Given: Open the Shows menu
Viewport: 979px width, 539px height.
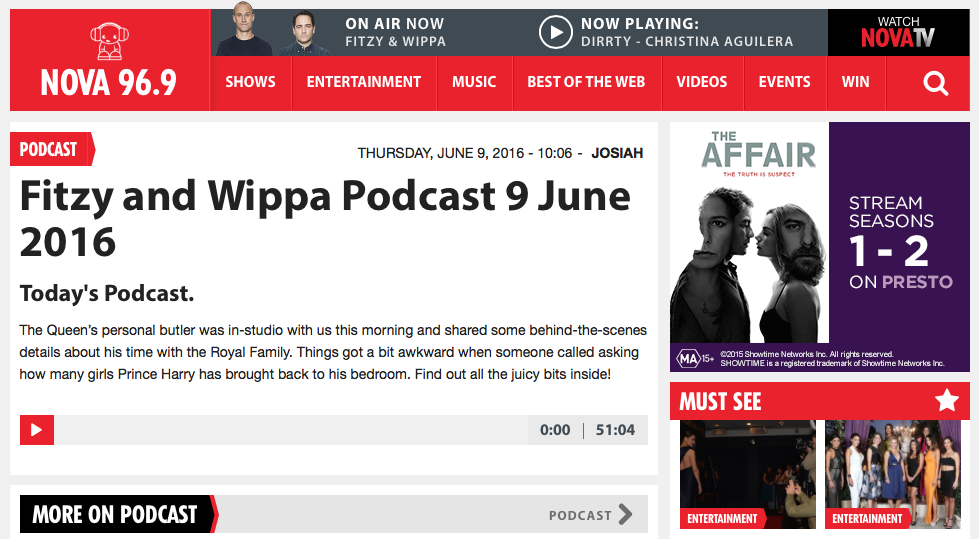Looking at the screenshot, I should (250, 82).
